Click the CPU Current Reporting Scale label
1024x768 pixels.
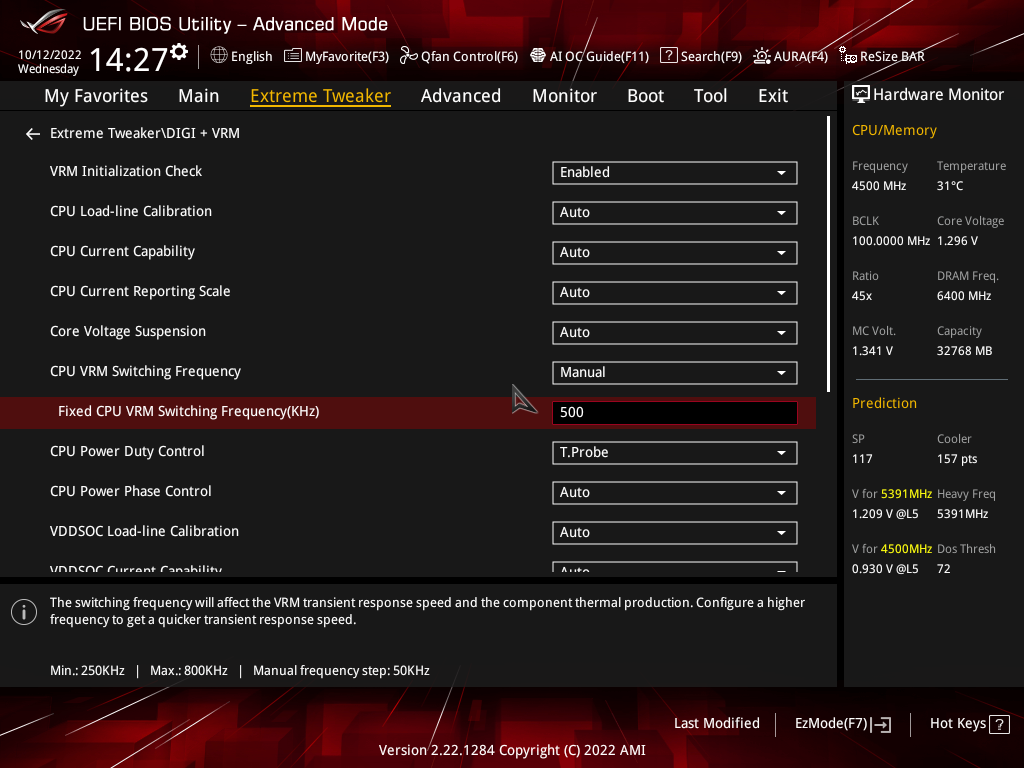140,292
